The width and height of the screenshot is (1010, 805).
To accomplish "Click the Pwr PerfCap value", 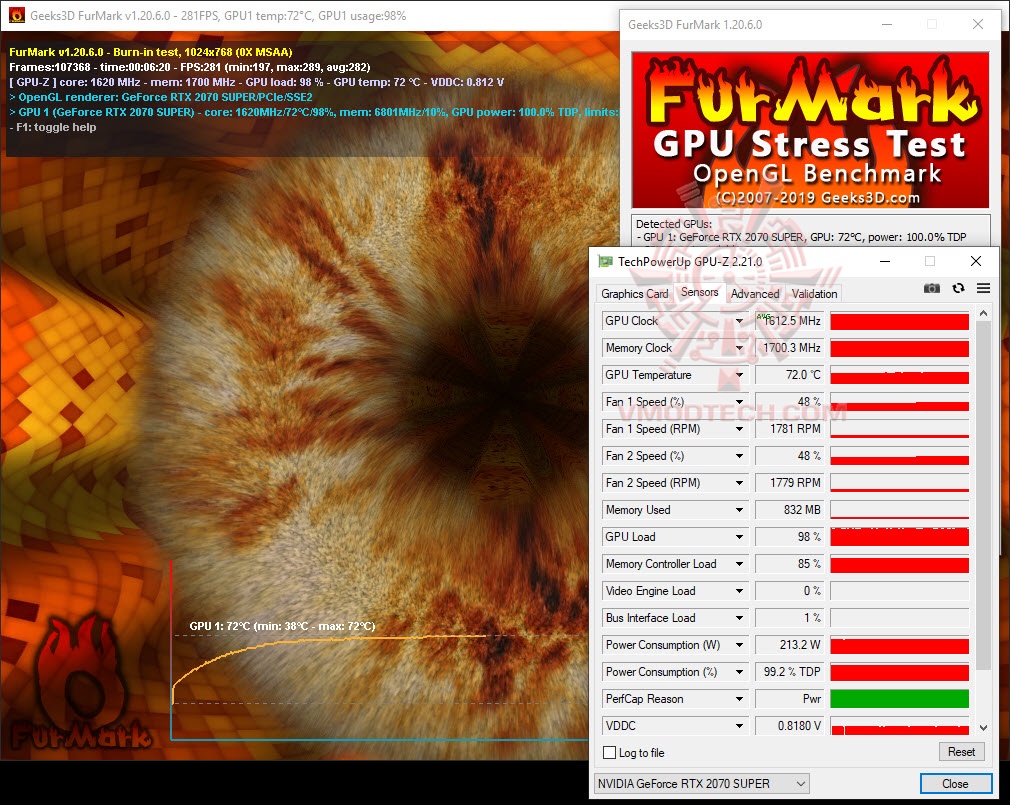I will point(790,699).
